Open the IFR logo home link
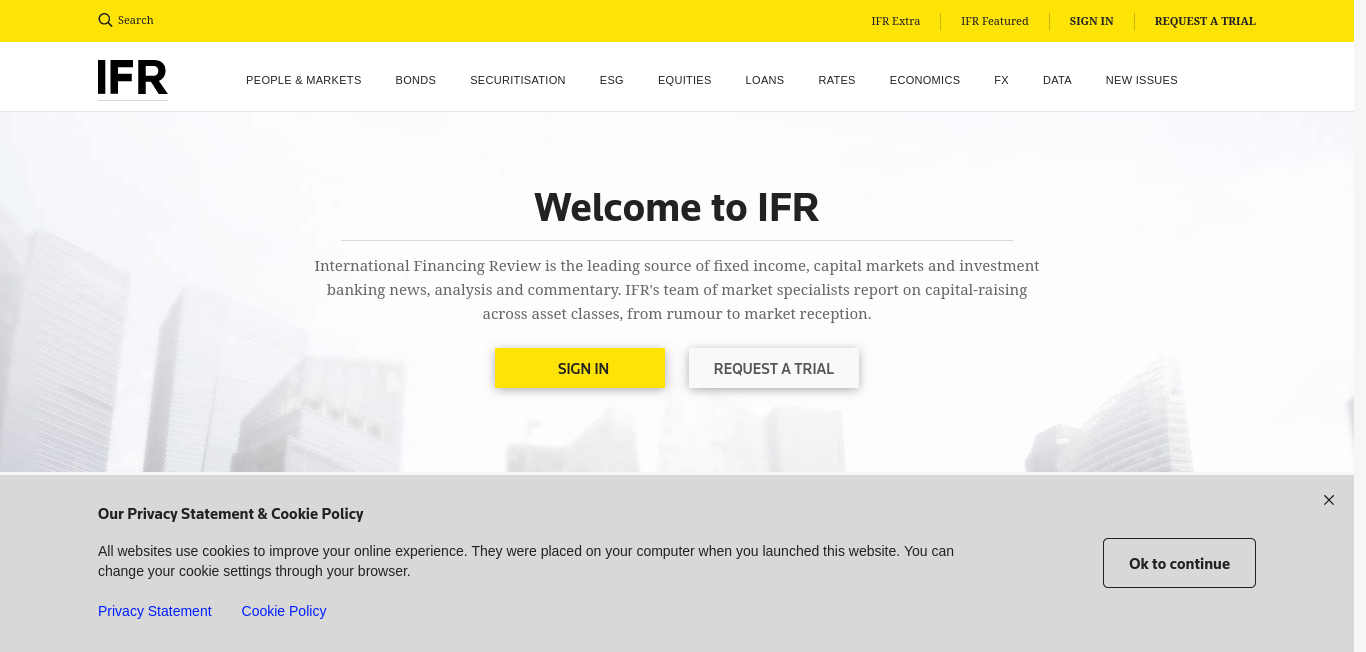 [x=133, y=79]
